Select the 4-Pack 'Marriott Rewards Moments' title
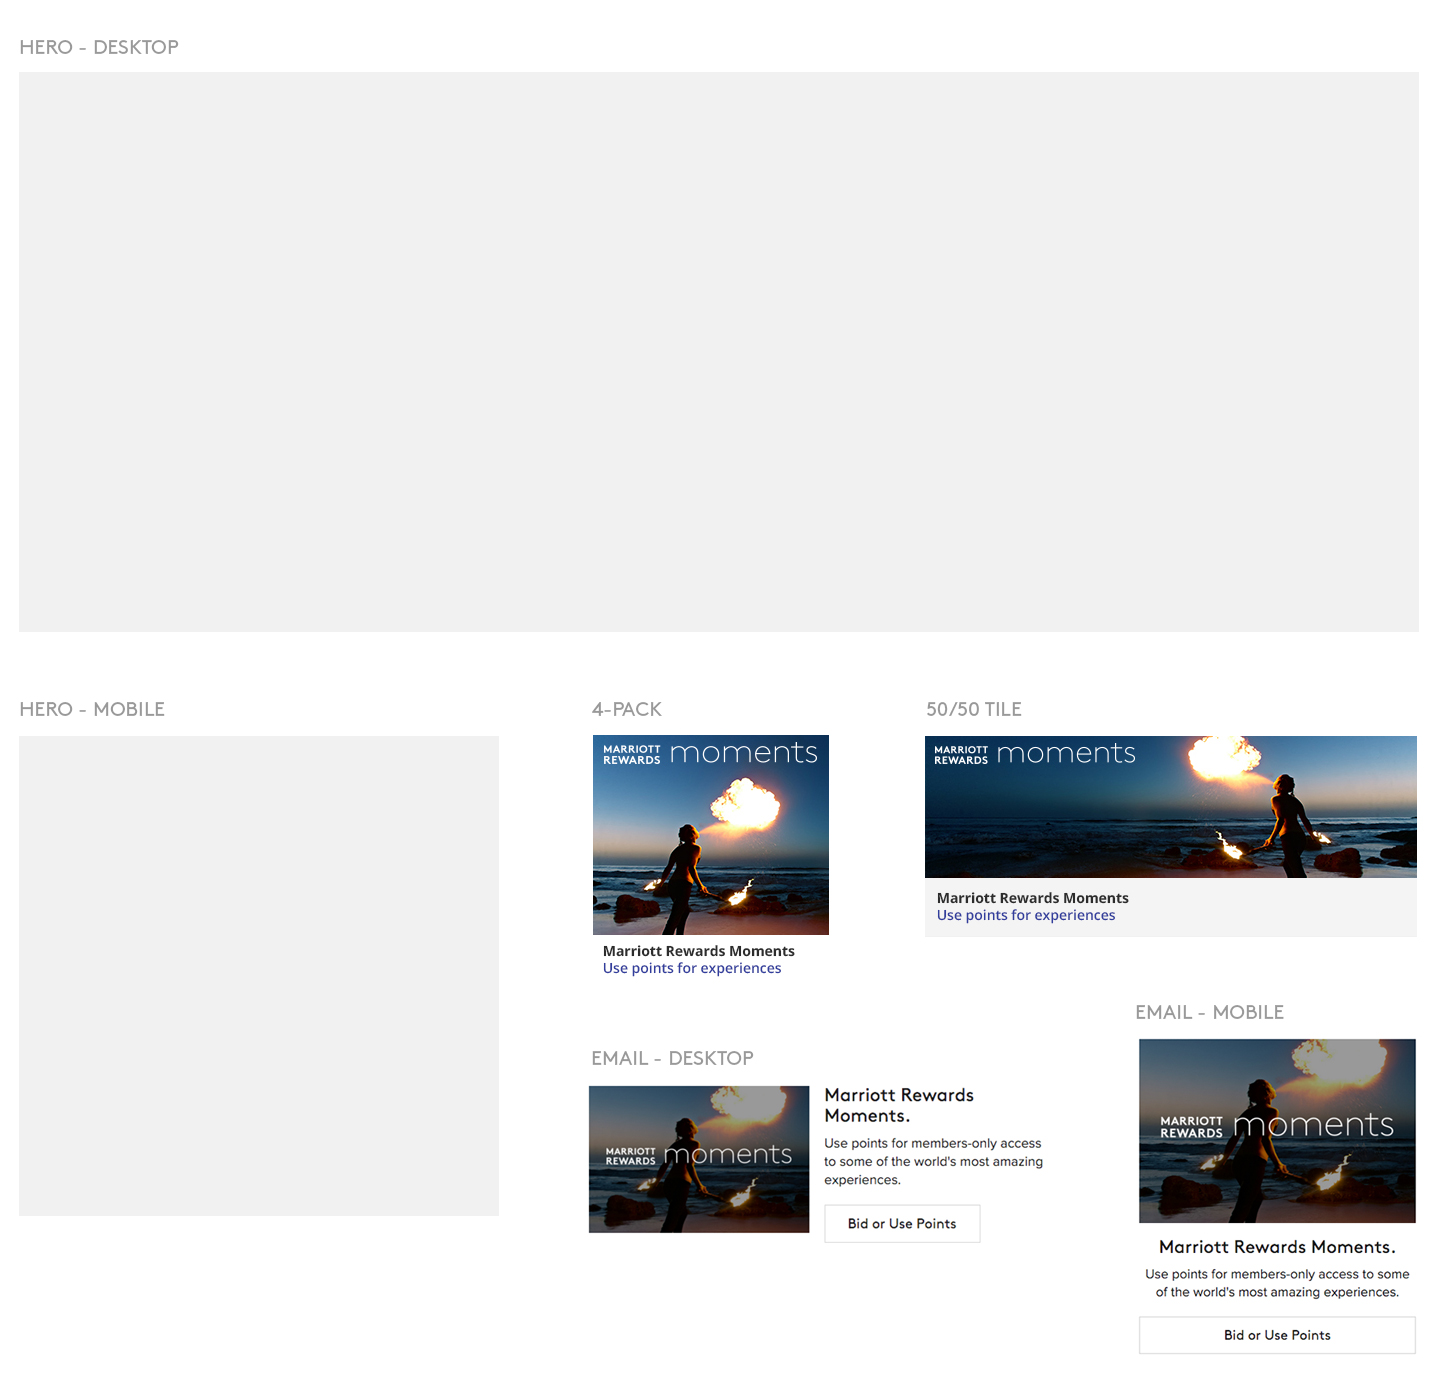 [698, 951]
